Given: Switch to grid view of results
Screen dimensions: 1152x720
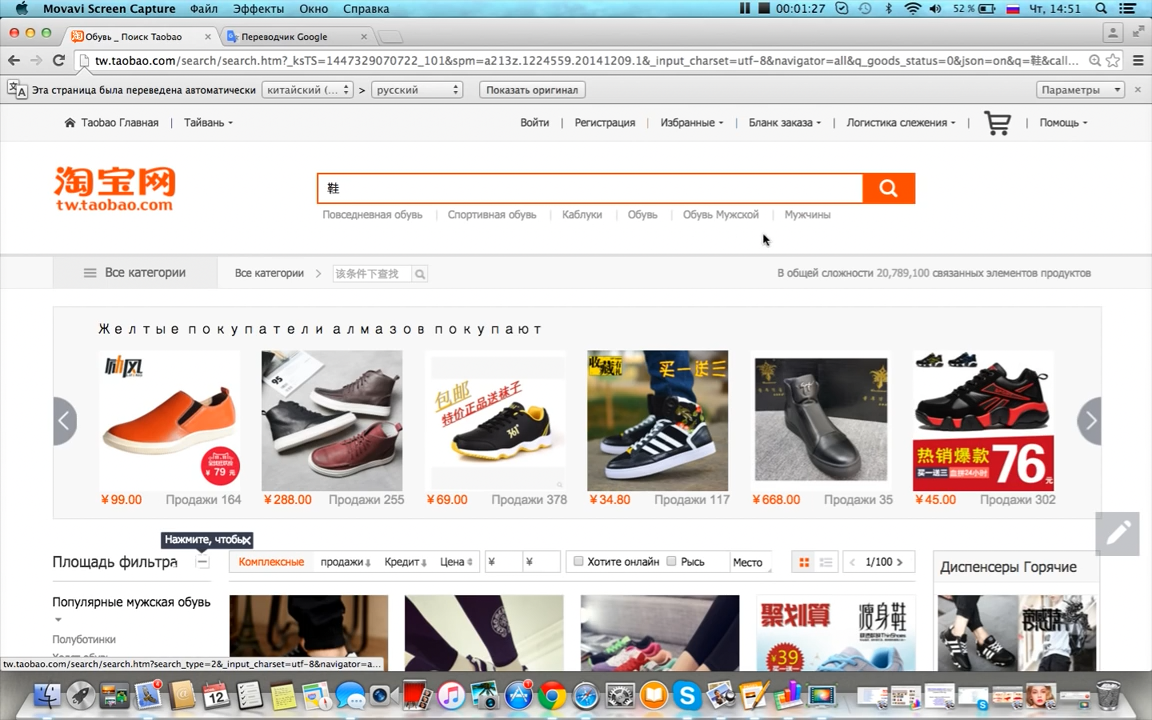Looking at the screenshot, I should point(804,562).
